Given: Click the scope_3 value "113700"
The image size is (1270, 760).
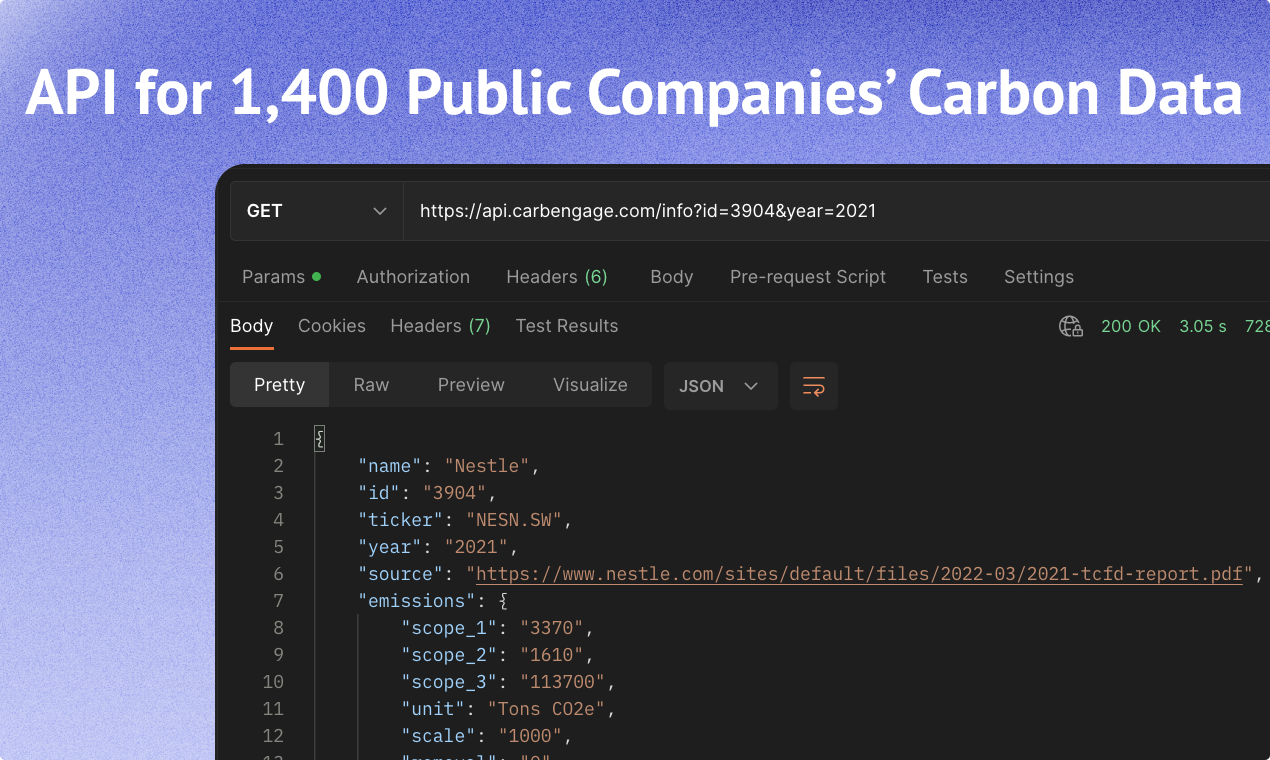Looking at the screenshot, I should click(x=563, y=682).
